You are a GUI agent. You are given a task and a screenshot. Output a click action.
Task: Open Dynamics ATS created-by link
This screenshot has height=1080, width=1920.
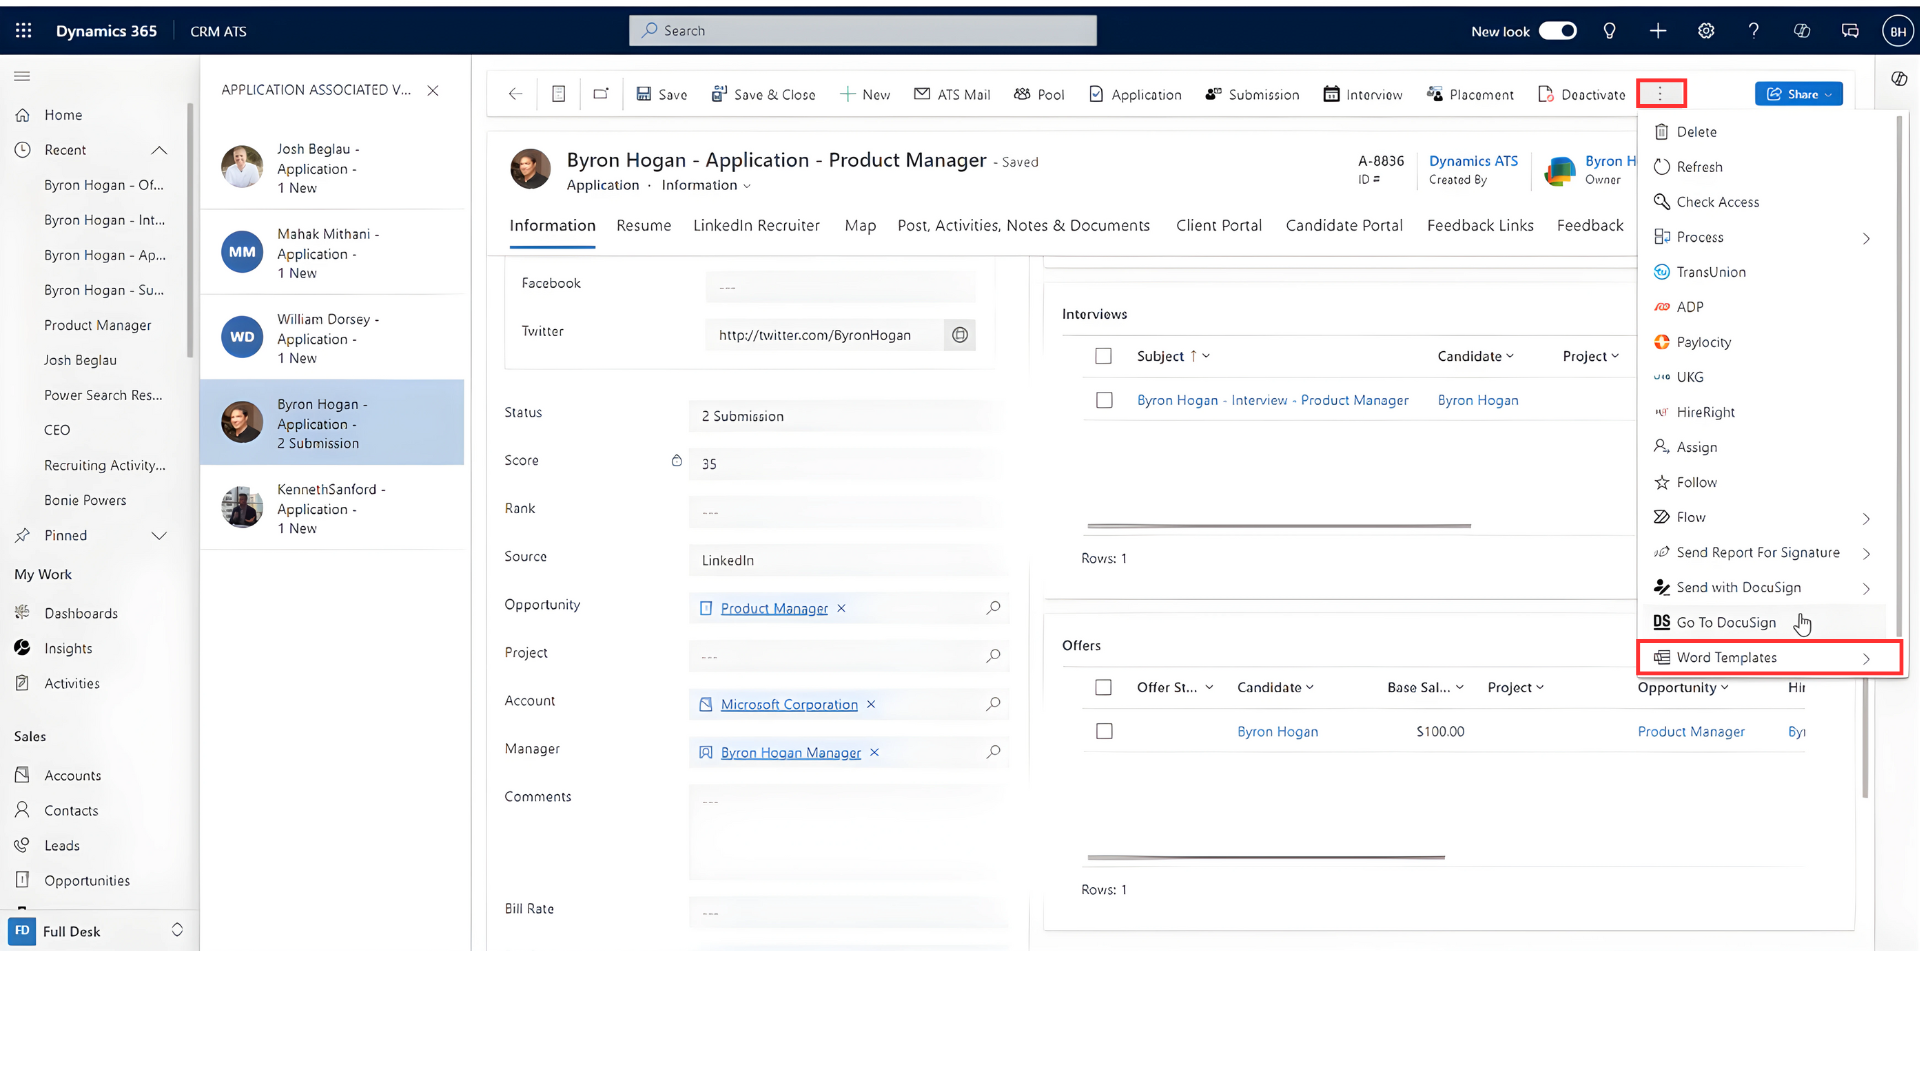point(1473,161)
